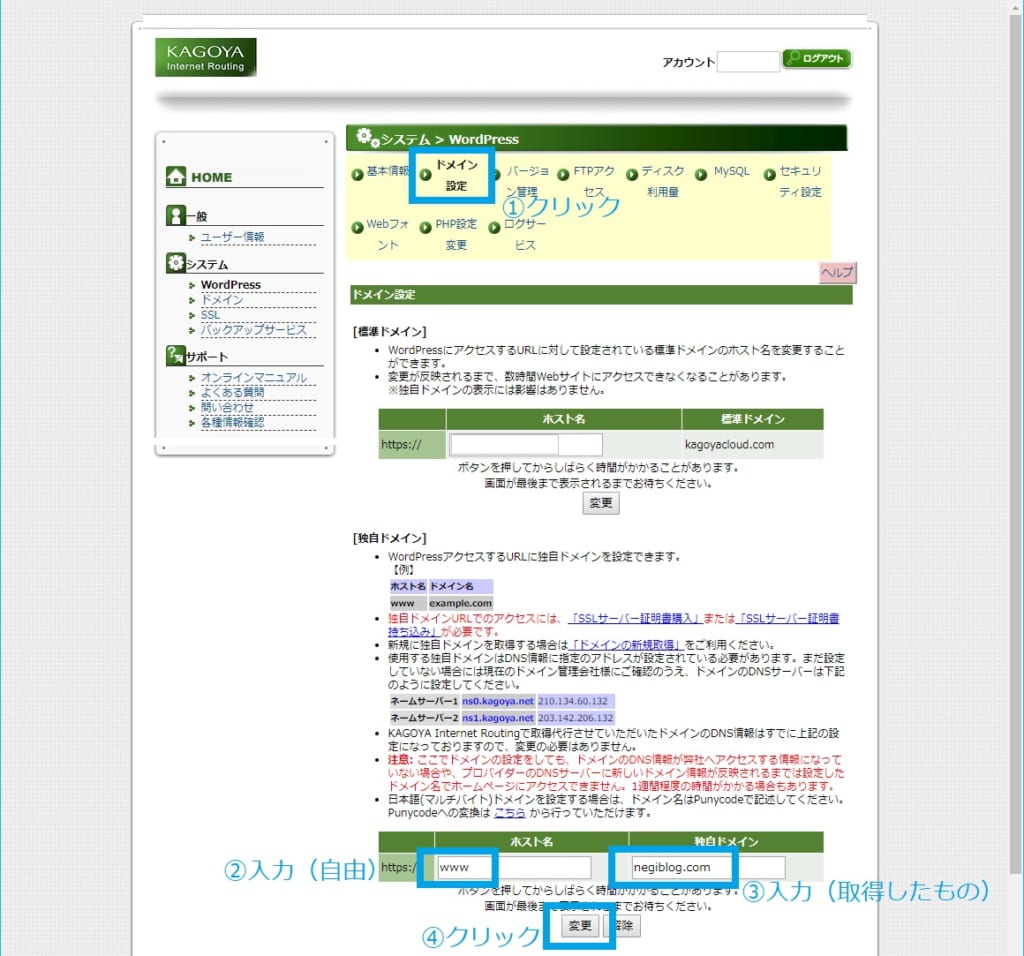Open SSL in sidebar

210,315
